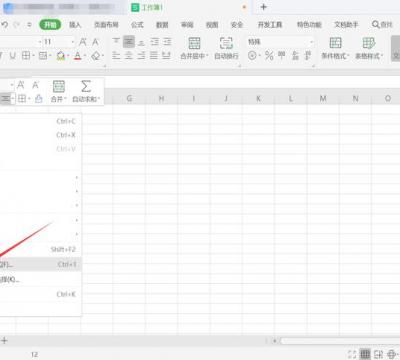
Task: Choose highlighted context menu item Ctrl+1
Action: [x=41, y=264]
